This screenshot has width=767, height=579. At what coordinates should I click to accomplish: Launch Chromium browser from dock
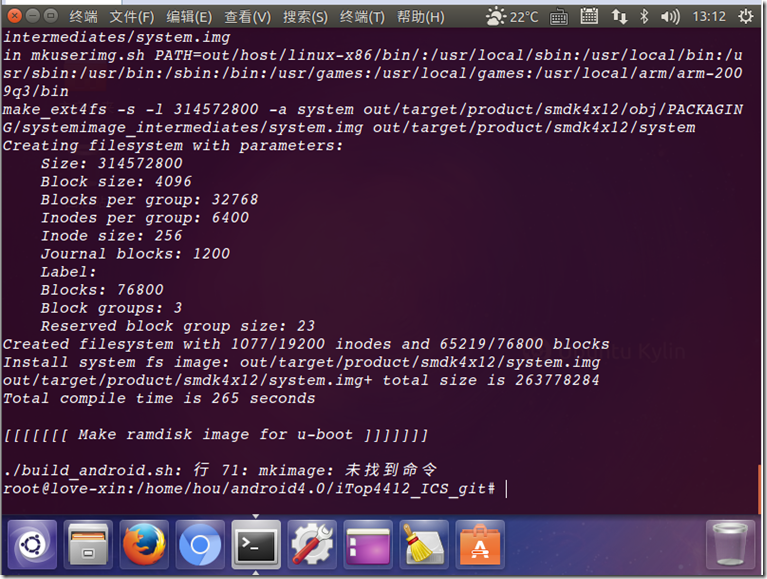pyautogui.click(x=200, y=544)
